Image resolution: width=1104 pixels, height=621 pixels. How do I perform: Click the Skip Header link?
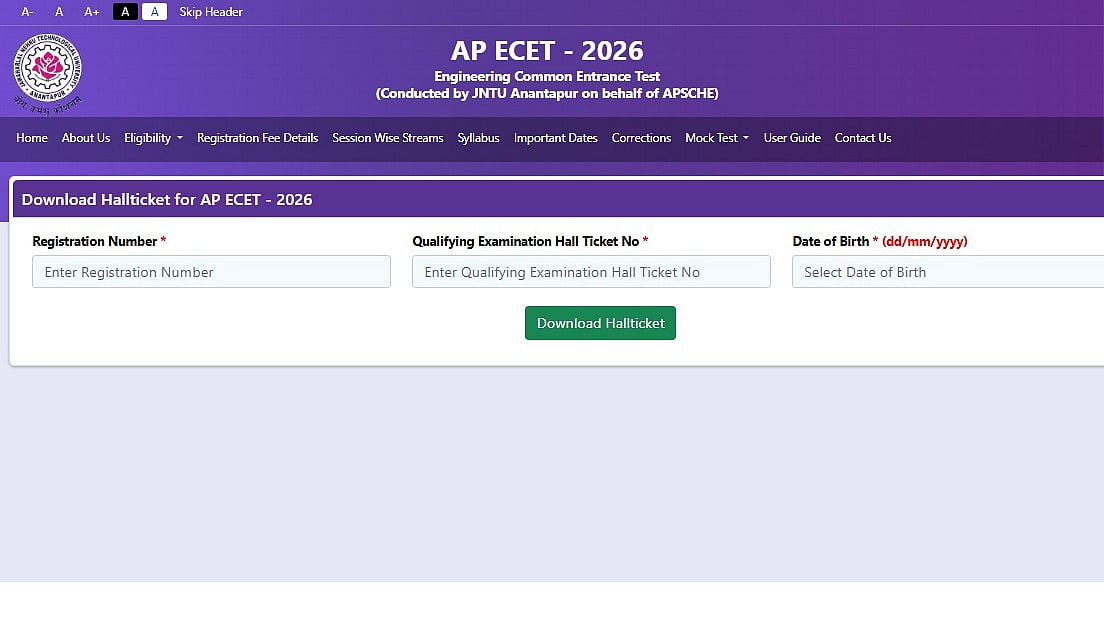click(x=211, y=12)
